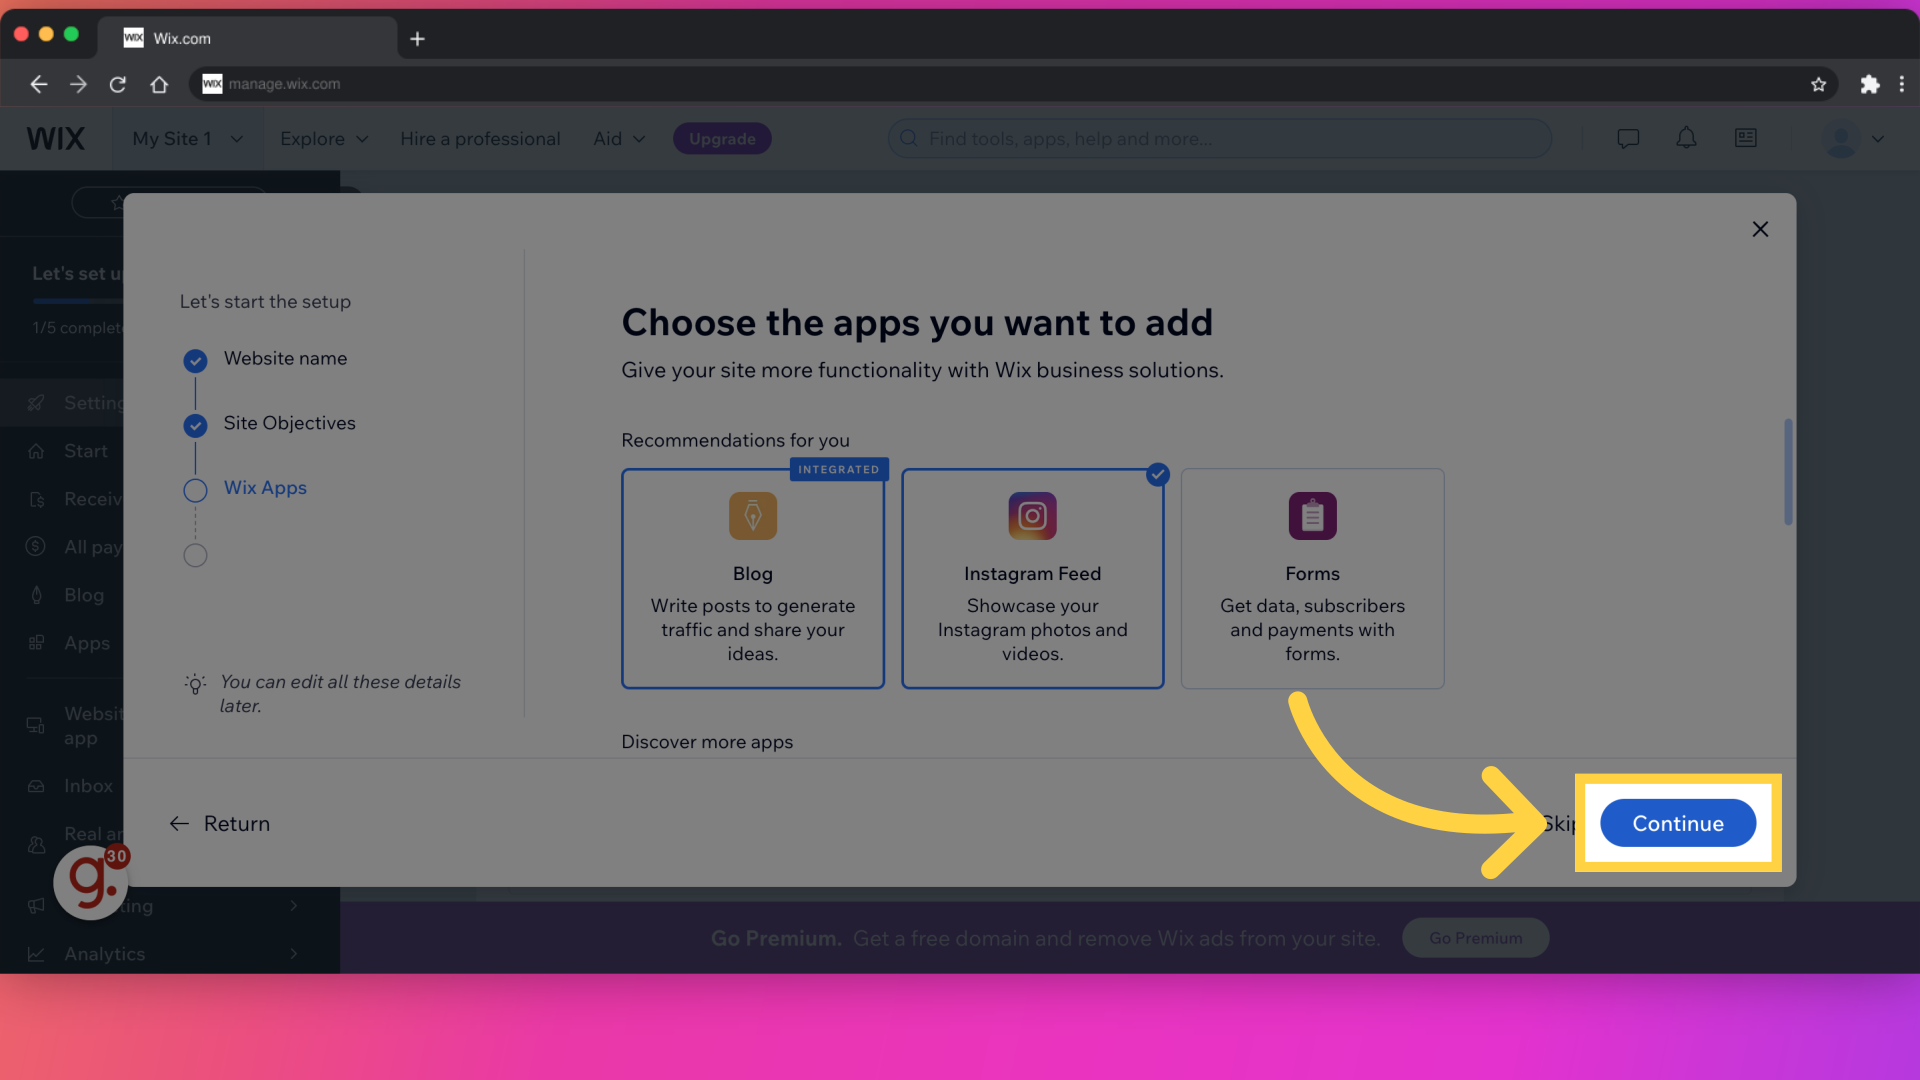1920x1080 pixels.
Task: Click the Discover more apps heading
Action: [707, 742]
